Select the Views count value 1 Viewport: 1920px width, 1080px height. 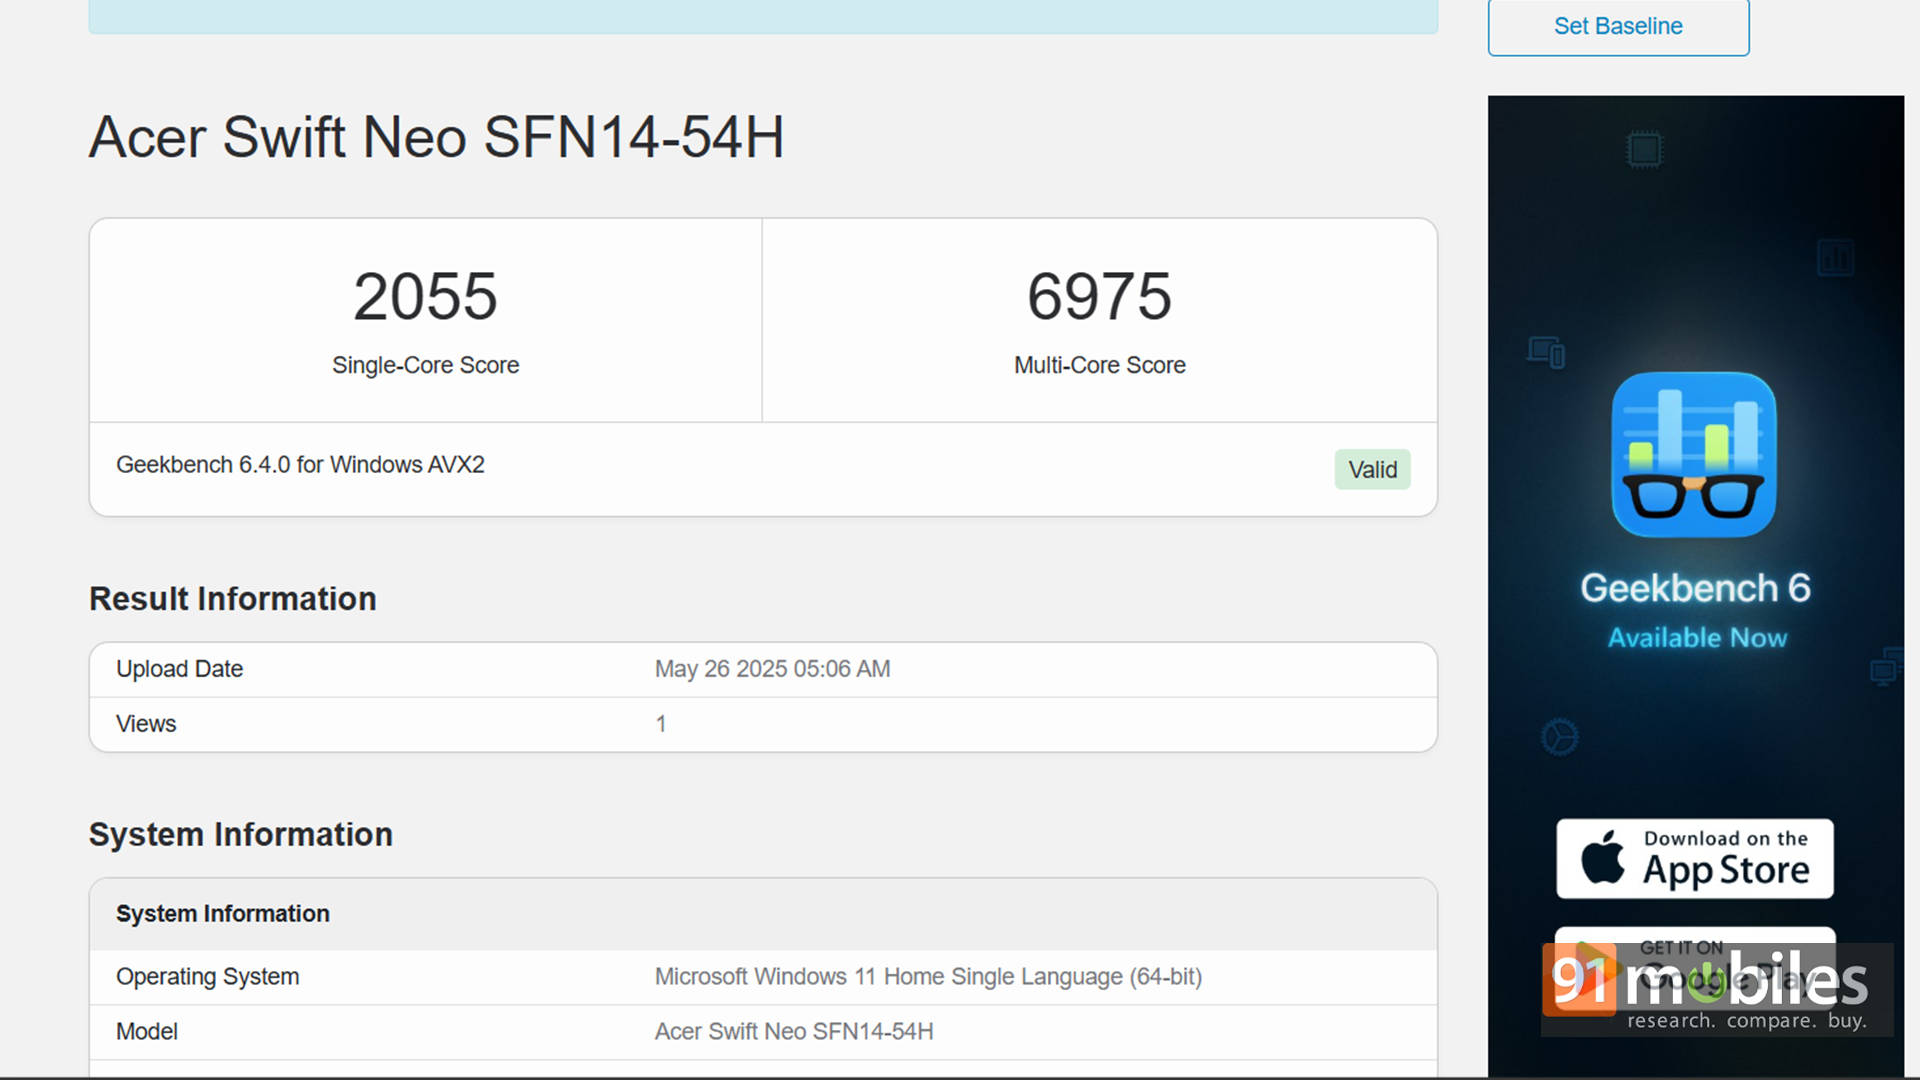pos(661,724)
